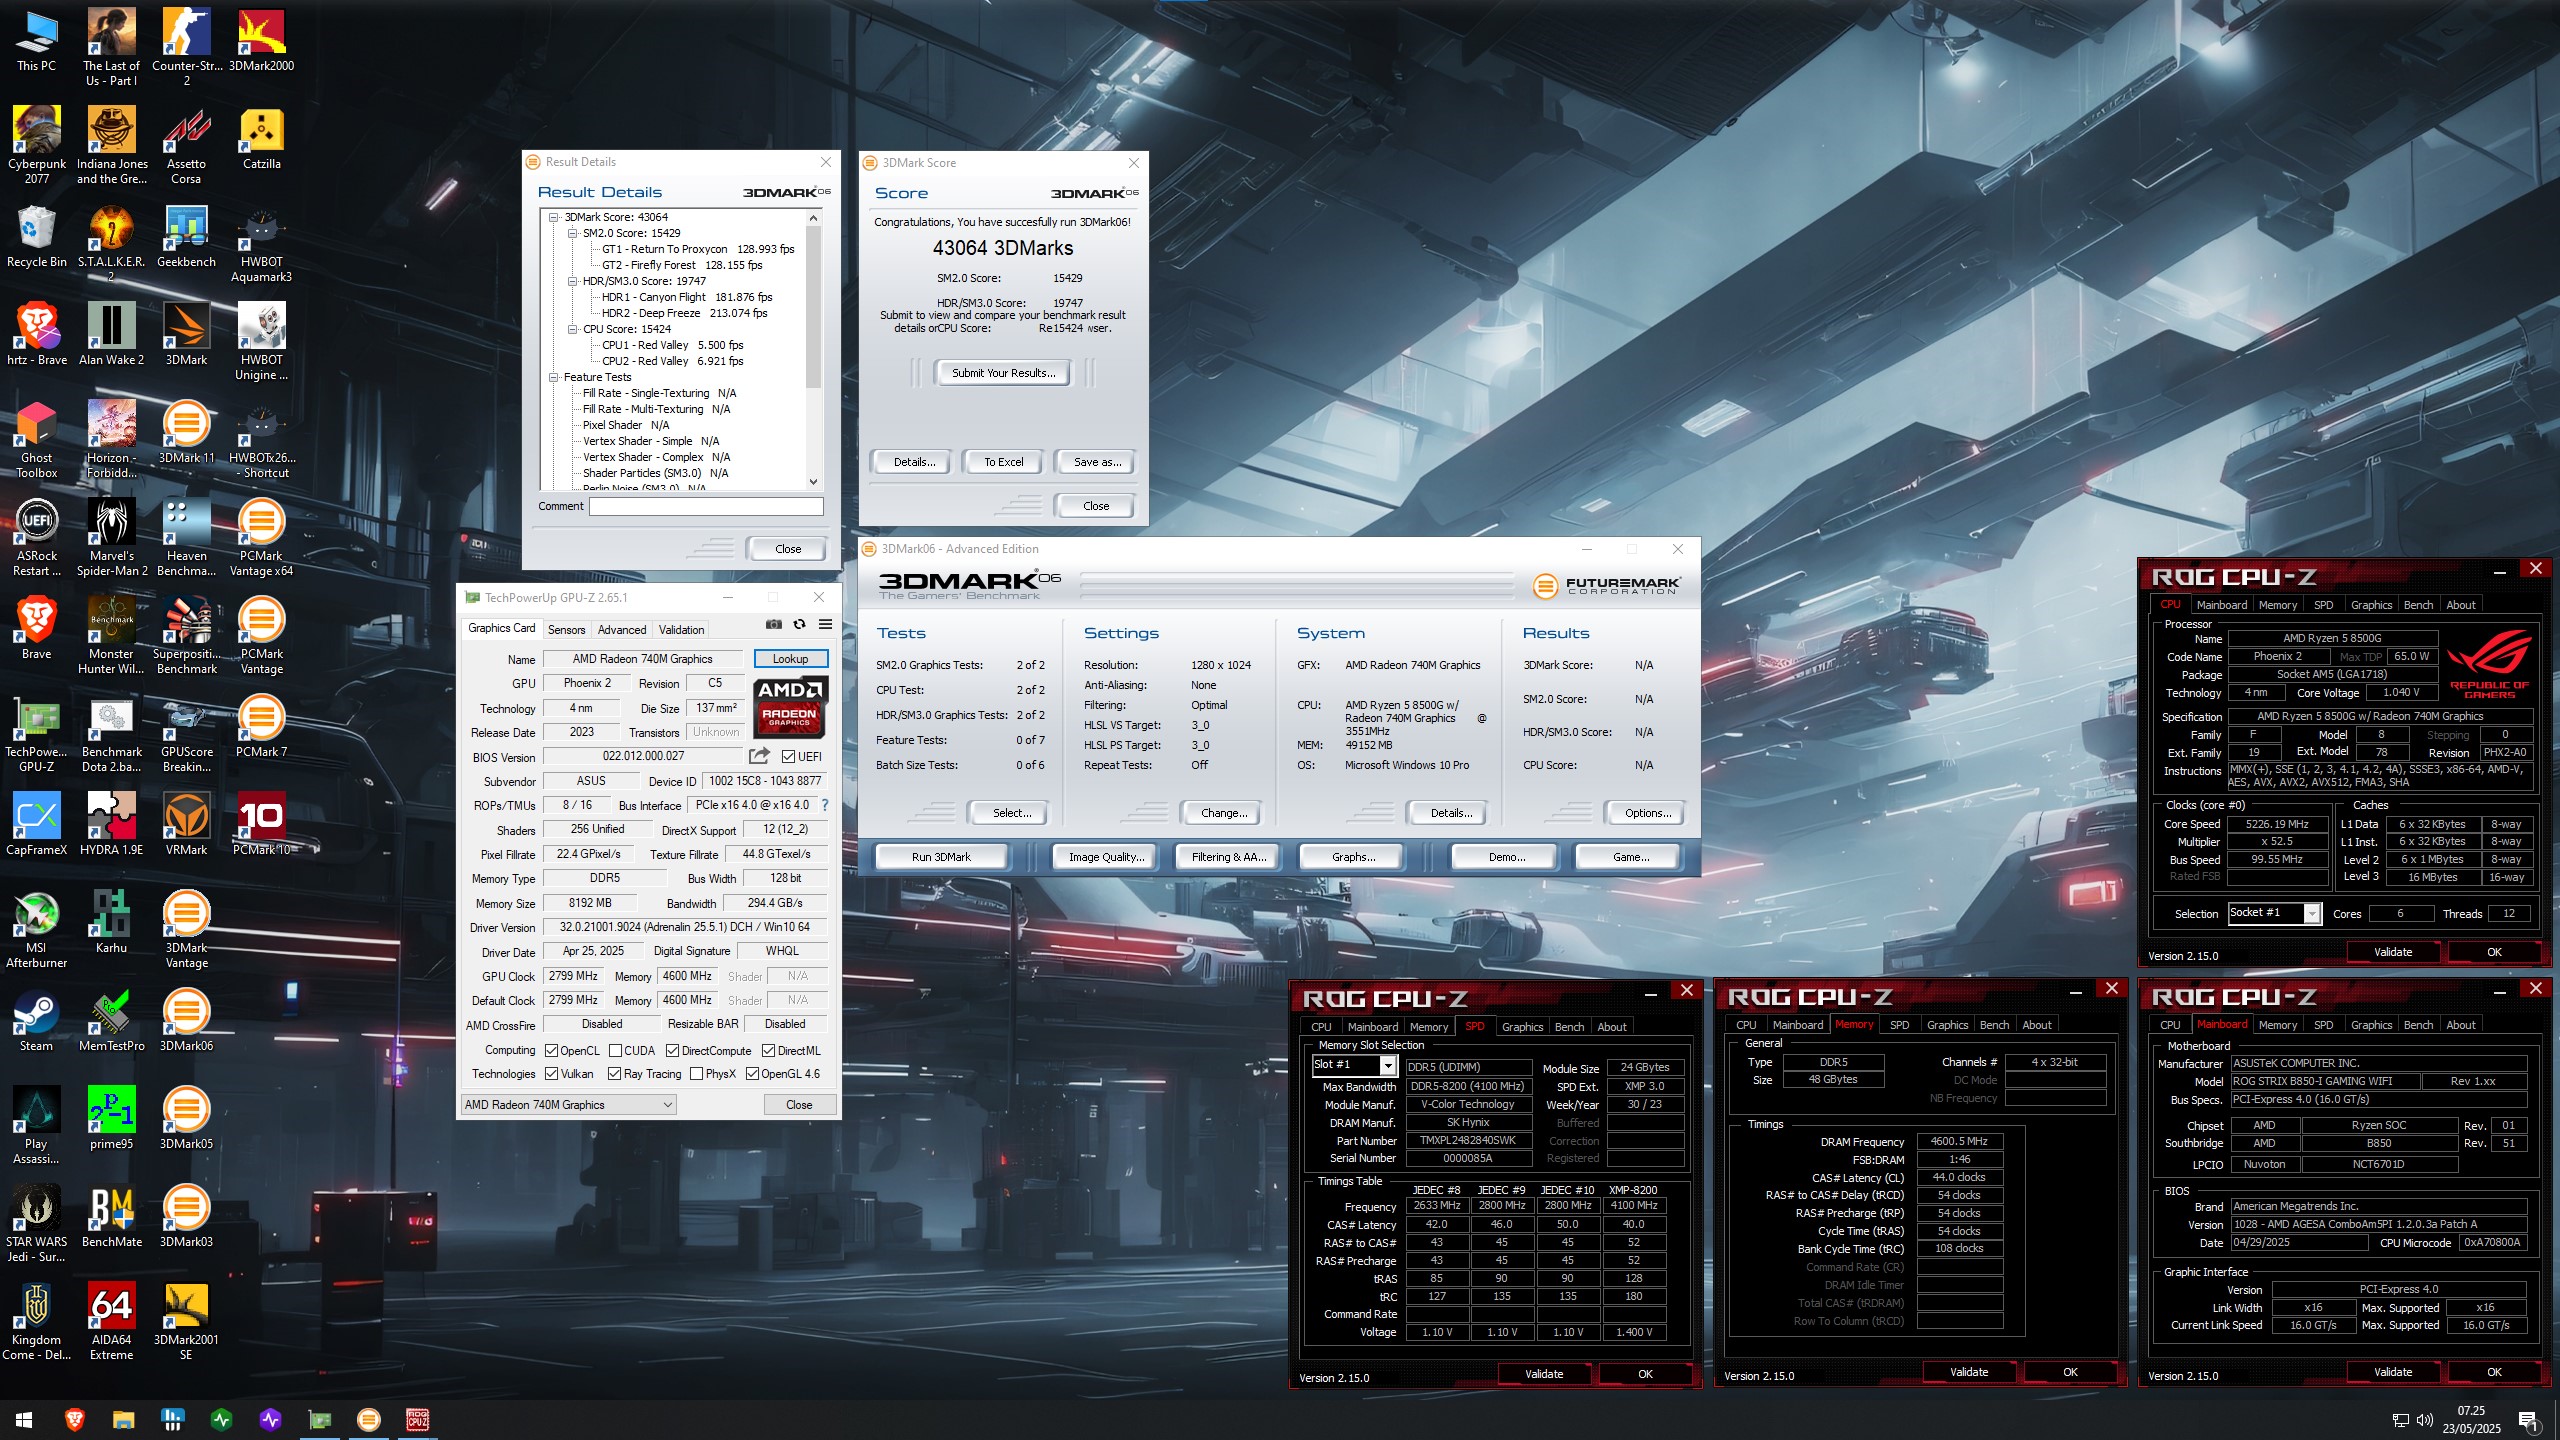Click the BIOS version share/export icon in GPU-Z
The width and height of the screenshot is (2560, 1440).
coord(760,756)
